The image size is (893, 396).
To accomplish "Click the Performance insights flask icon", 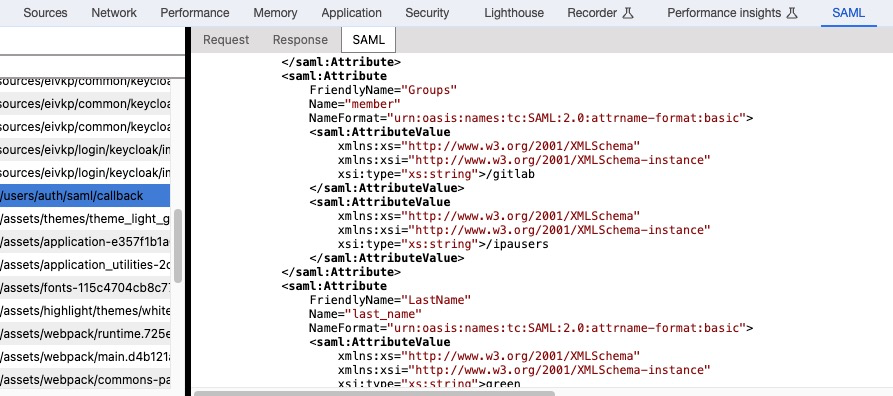I will [792, 13].
